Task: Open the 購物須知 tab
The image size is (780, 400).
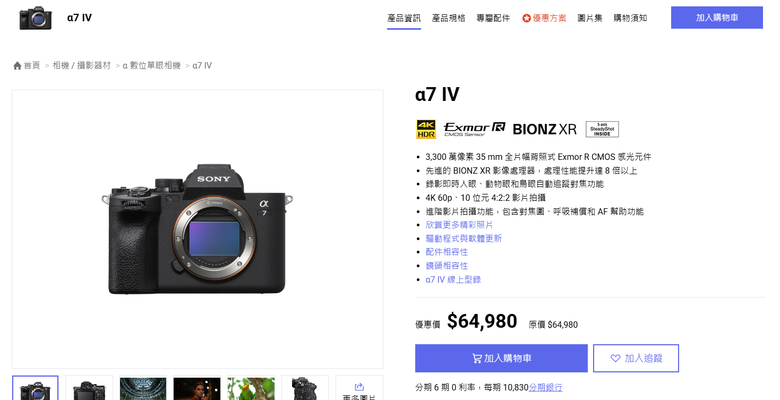Action: tap(630, 18)
